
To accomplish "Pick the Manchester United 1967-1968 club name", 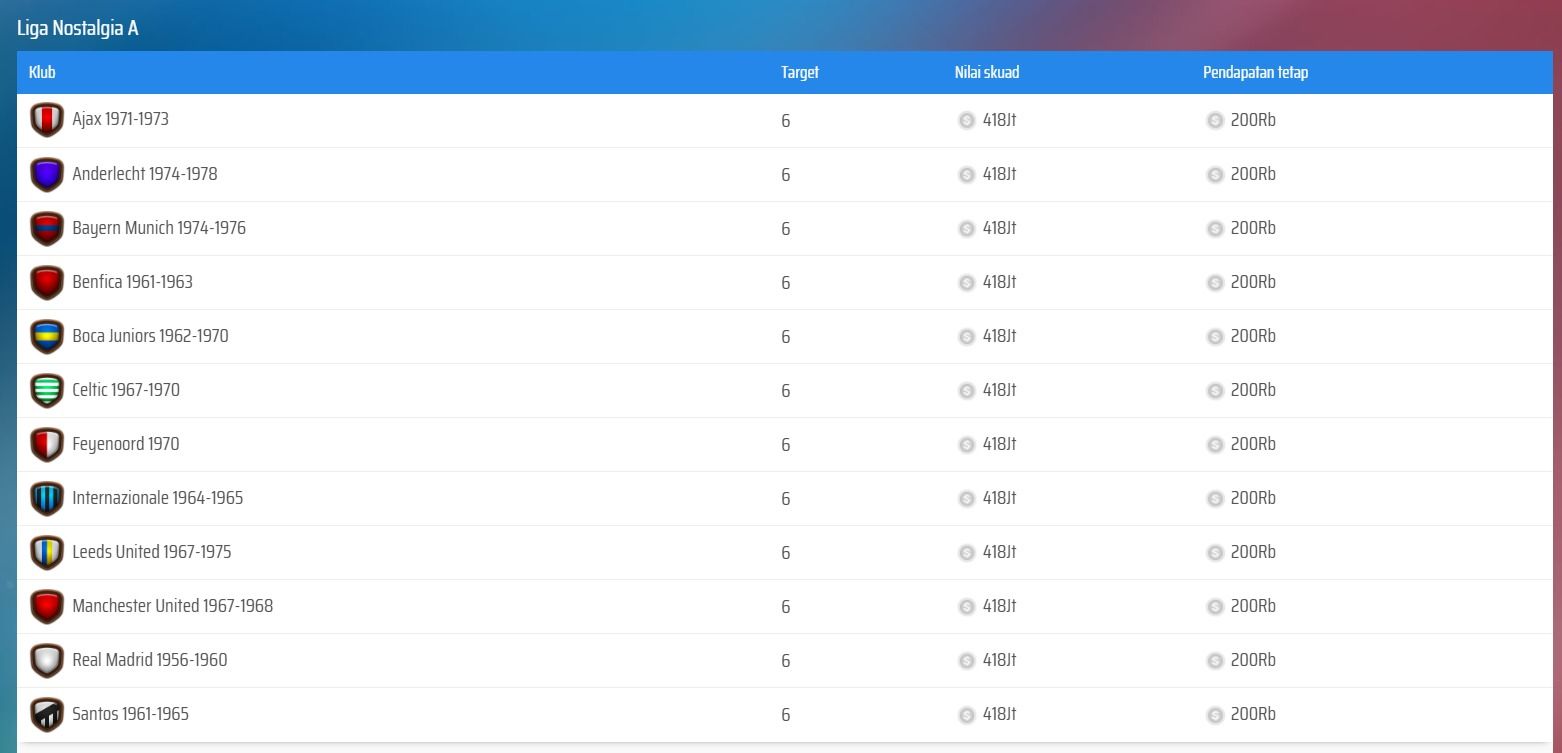I will click(173, 605).
